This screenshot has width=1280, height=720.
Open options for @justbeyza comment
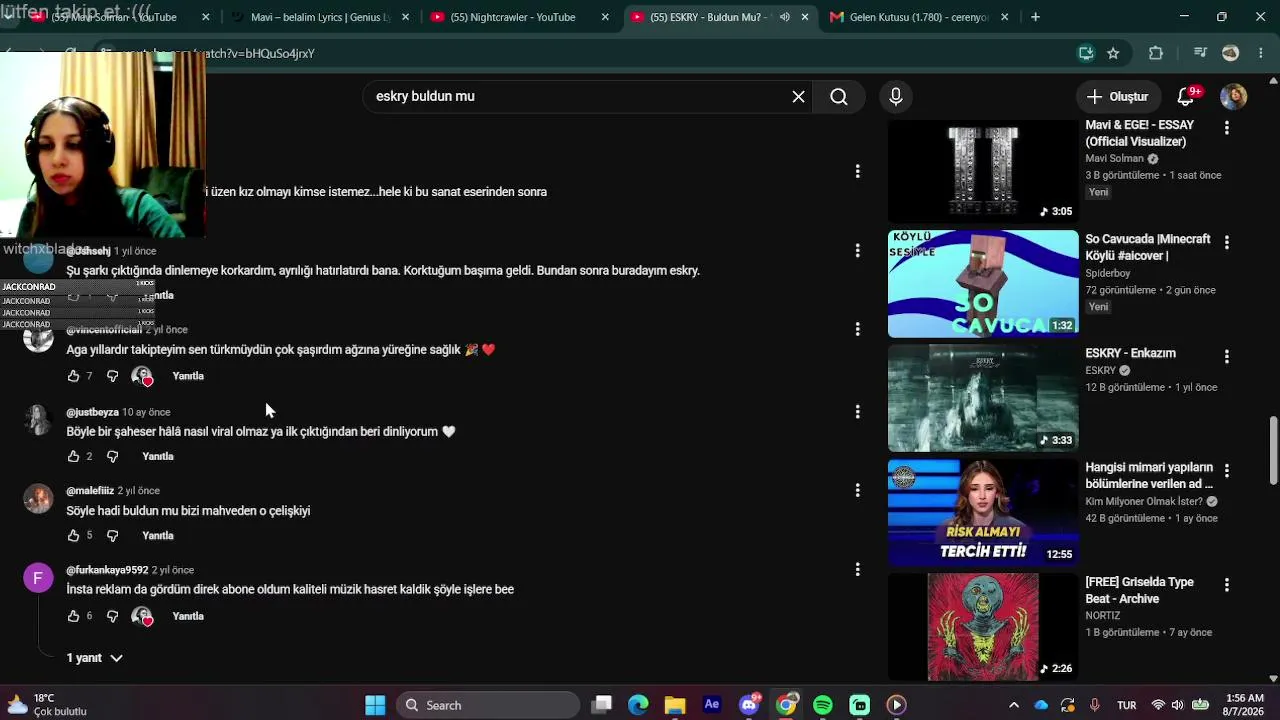pyautogui.click(x=857, y=412)
